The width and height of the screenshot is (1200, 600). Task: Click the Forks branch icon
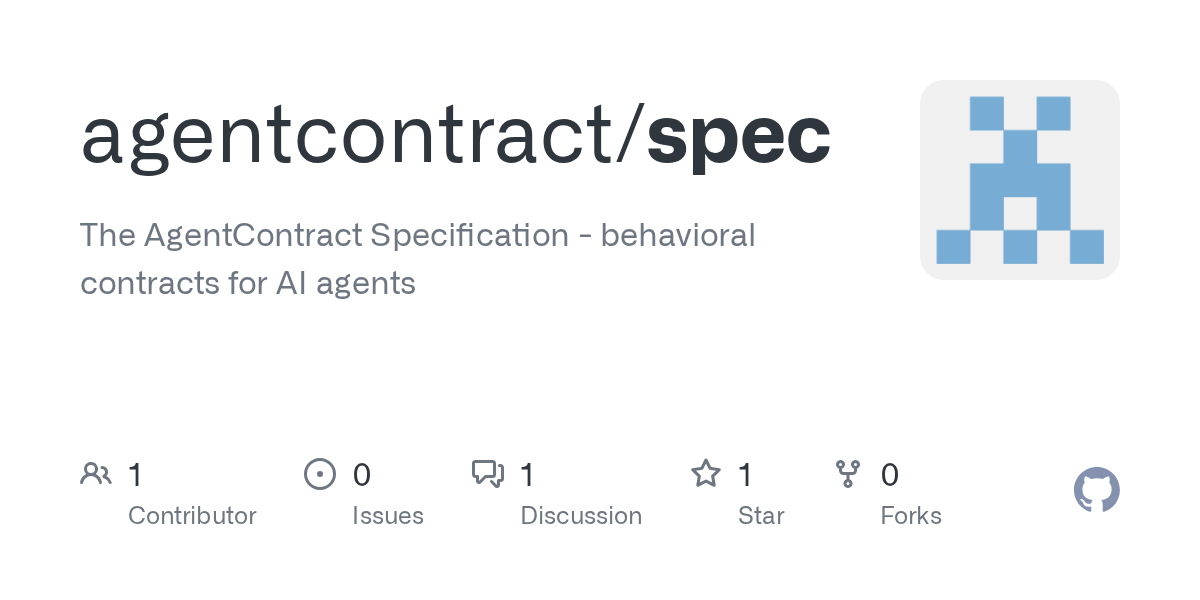(x=847, y=474)
